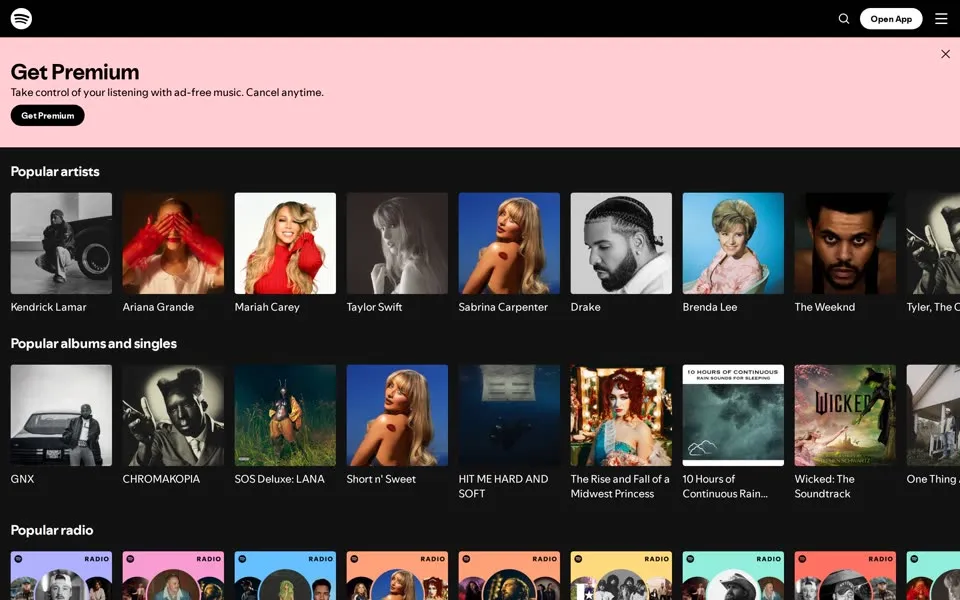Select the Kendrick Lamar name label
The image size is (960, 600).
[x=48, y=307]
